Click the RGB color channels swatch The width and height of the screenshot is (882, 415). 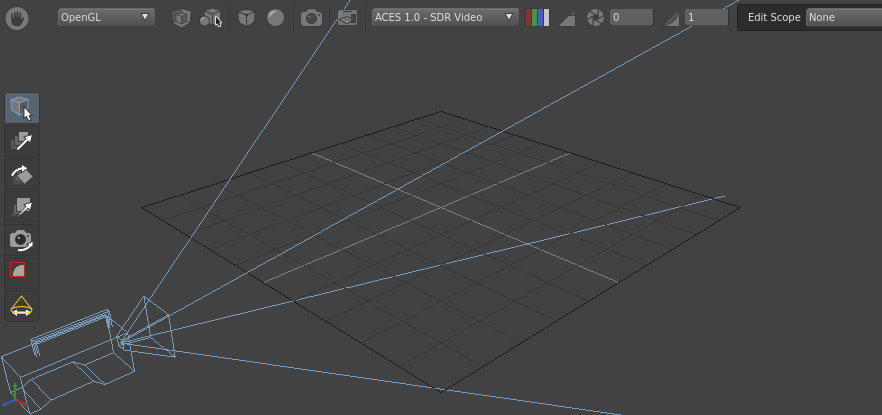537,17
